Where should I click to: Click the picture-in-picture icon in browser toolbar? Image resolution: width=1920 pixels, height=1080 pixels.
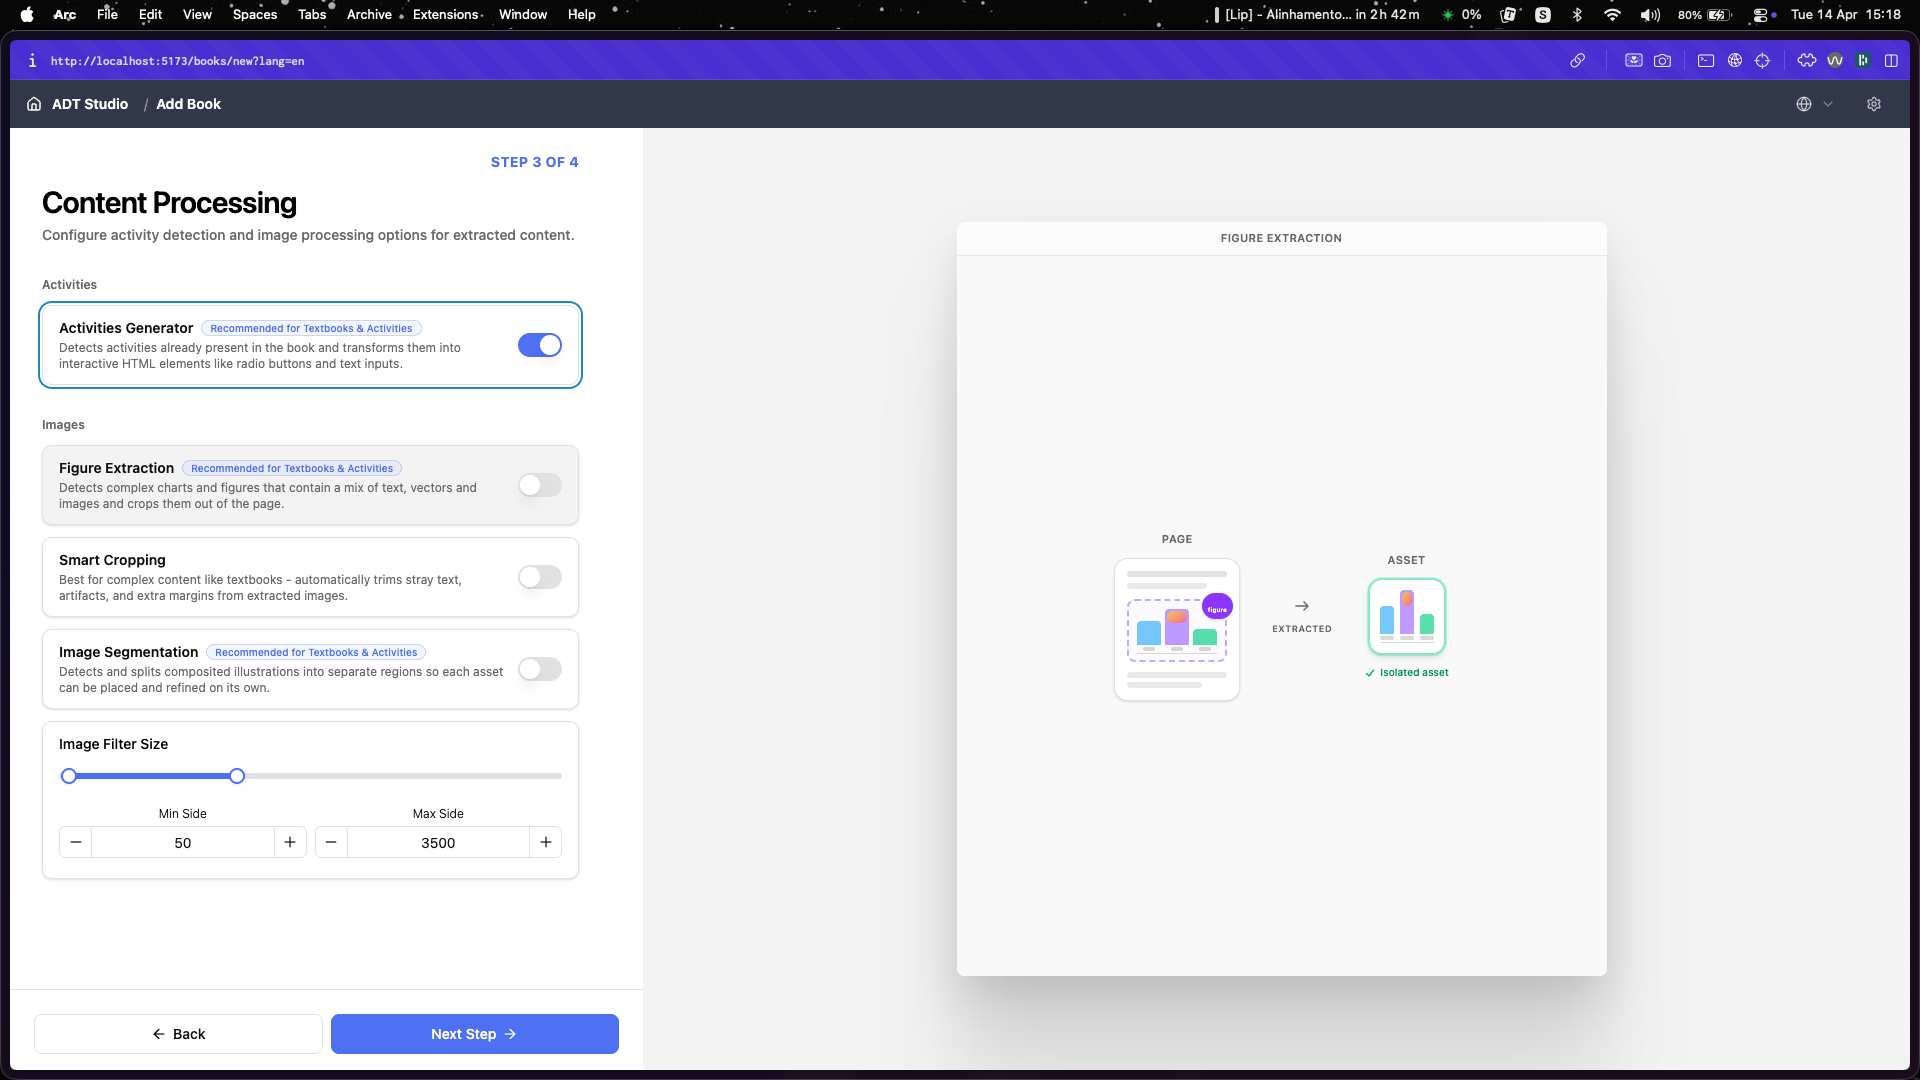point(1634,61)
